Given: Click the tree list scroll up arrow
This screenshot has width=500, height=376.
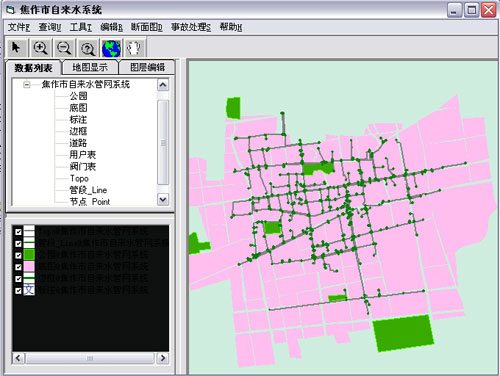Looking at the screenshot, I should [163, 85].
